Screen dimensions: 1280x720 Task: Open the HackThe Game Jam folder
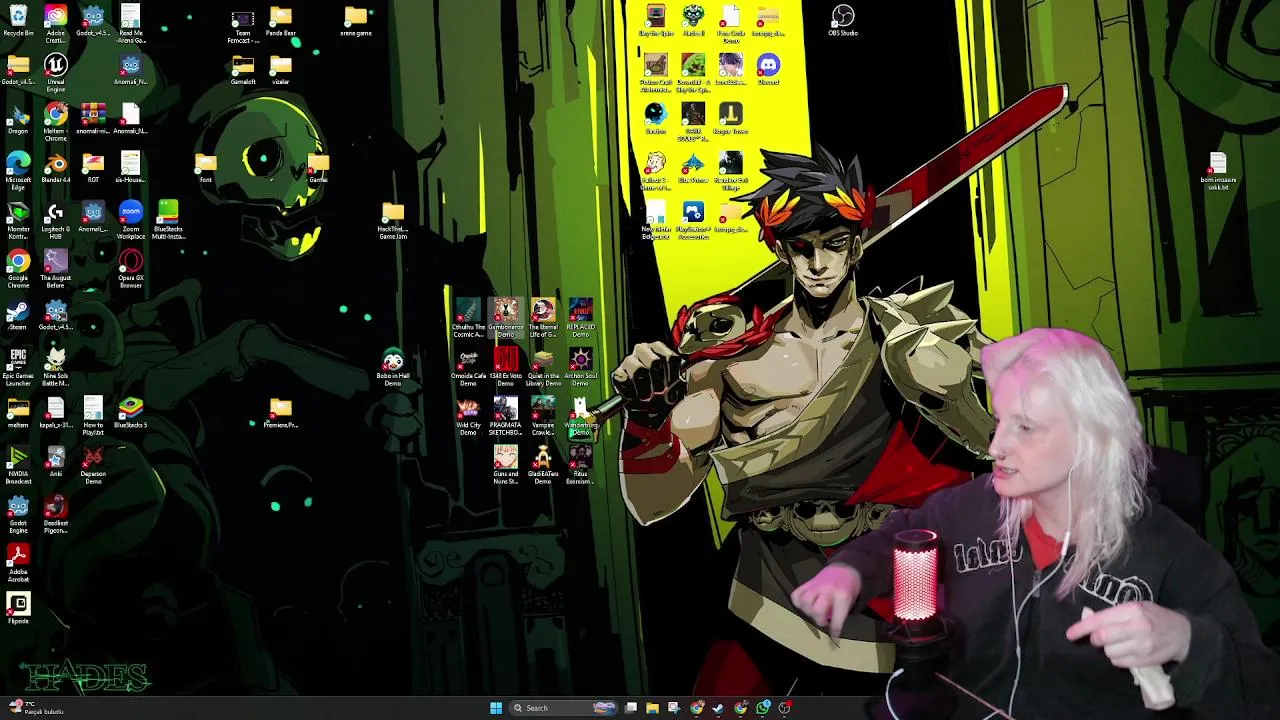click(393, 221)
